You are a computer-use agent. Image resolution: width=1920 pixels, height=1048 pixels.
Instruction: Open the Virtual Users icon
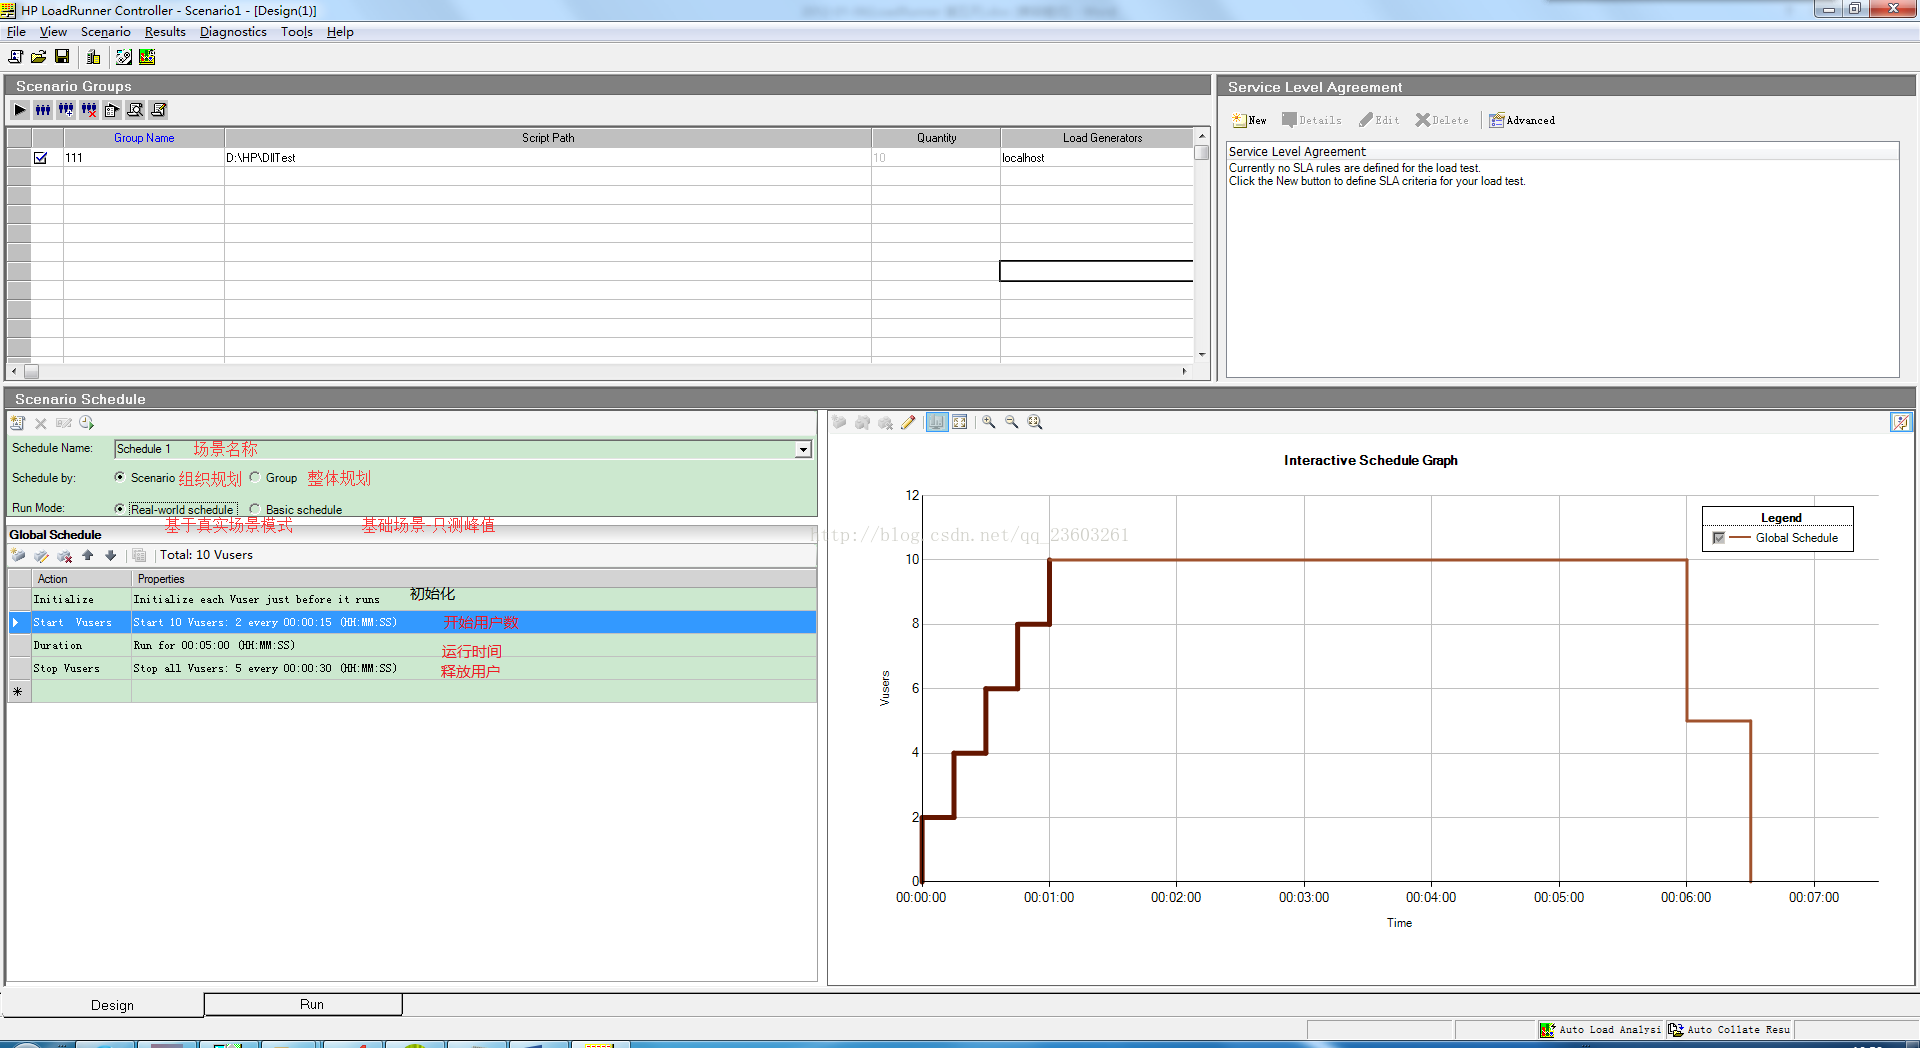(43, 110)
